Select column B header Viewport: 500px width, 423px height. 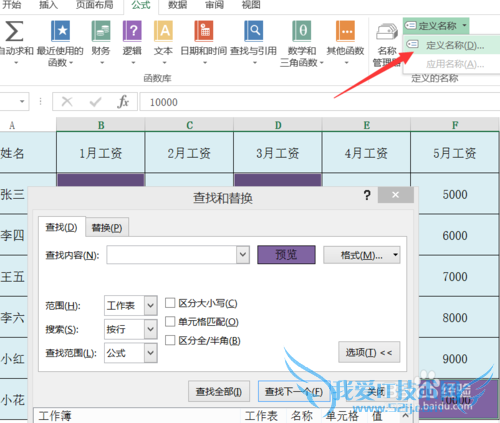[x=101, y=125]
